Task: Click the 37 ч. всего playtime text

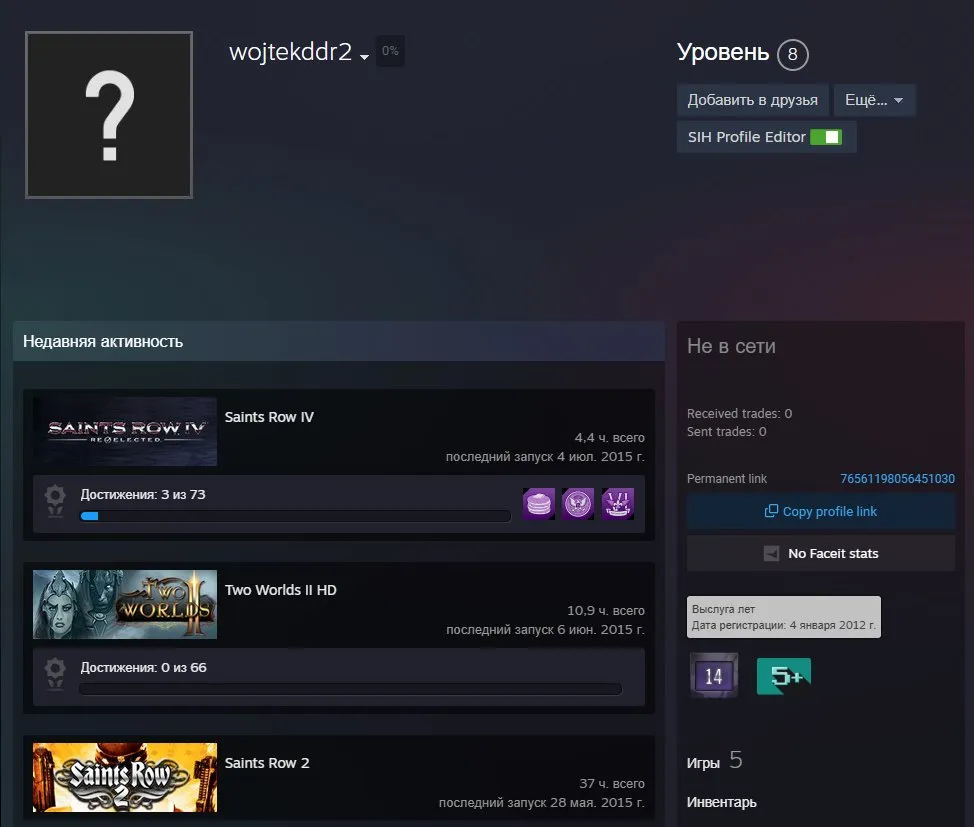Action: click(612, 784)
